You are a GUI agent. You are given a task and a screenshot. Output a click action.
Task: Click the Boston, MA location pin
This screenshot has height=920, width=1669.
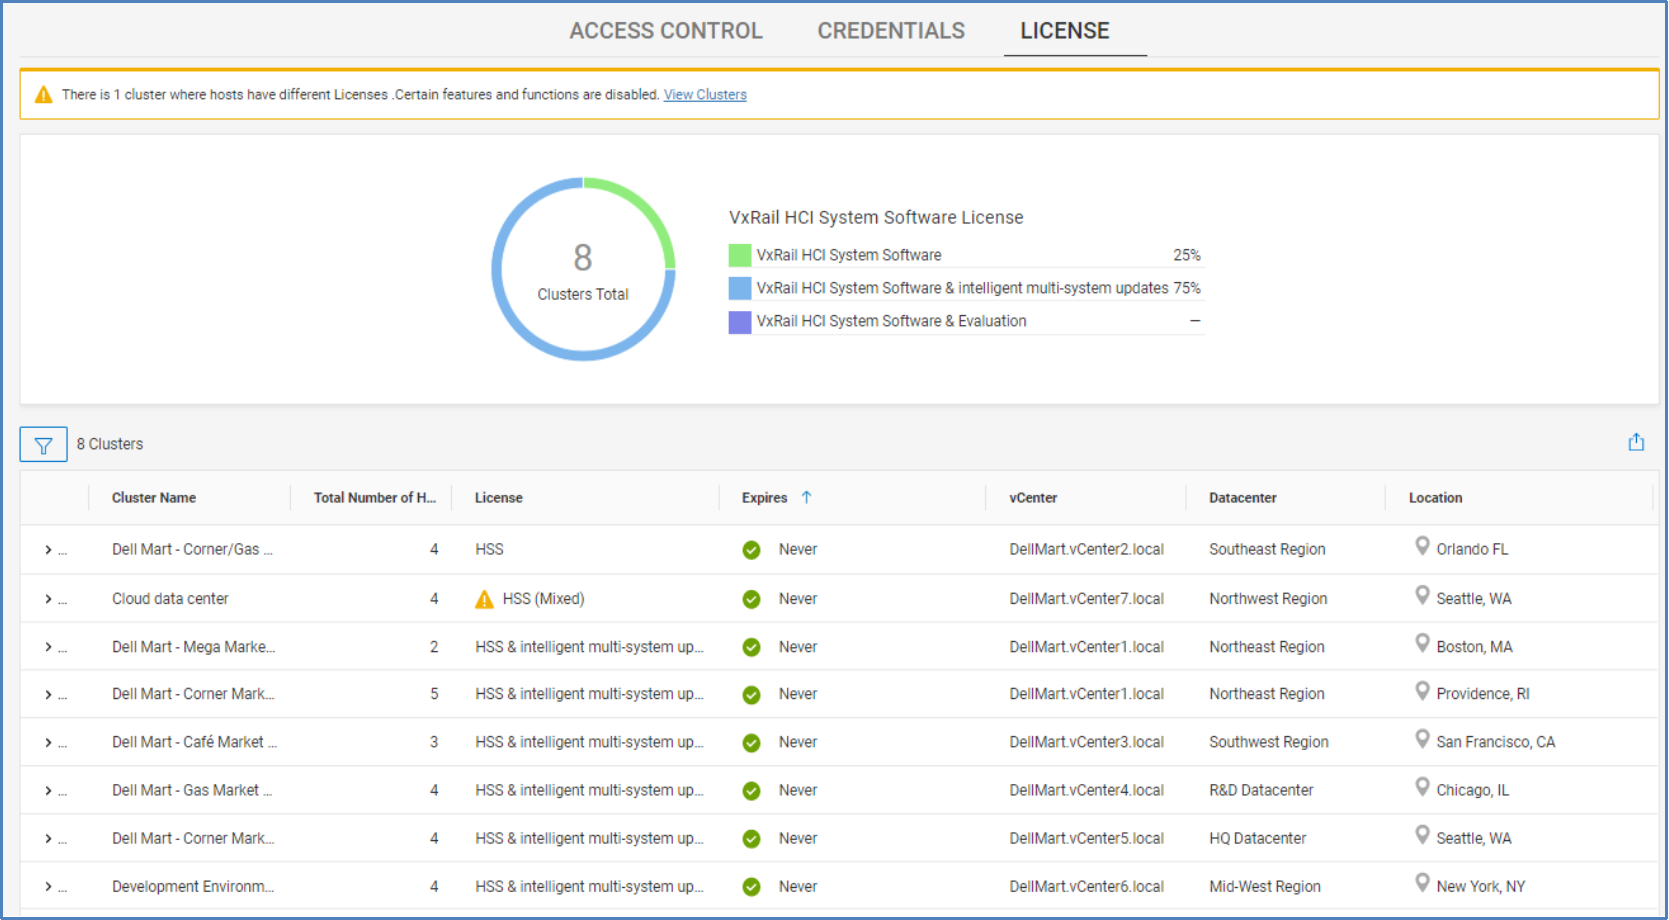tap(1422, 643)
